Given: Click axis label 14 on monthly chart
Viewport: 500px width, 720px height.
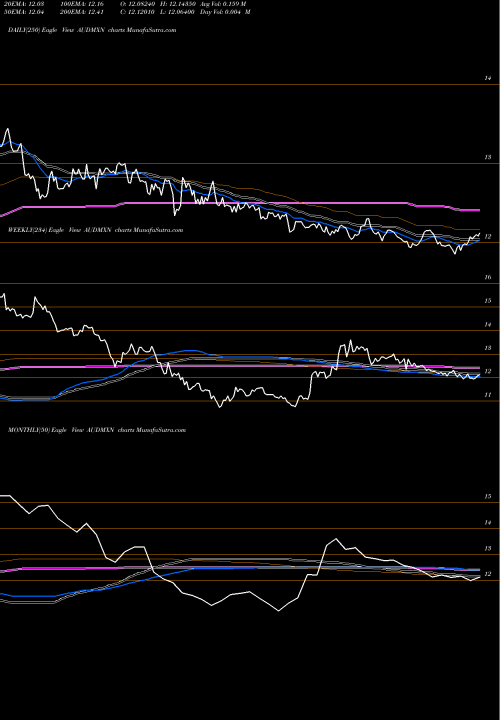Looking at the screenshot, I should click(x=488, y=523).
